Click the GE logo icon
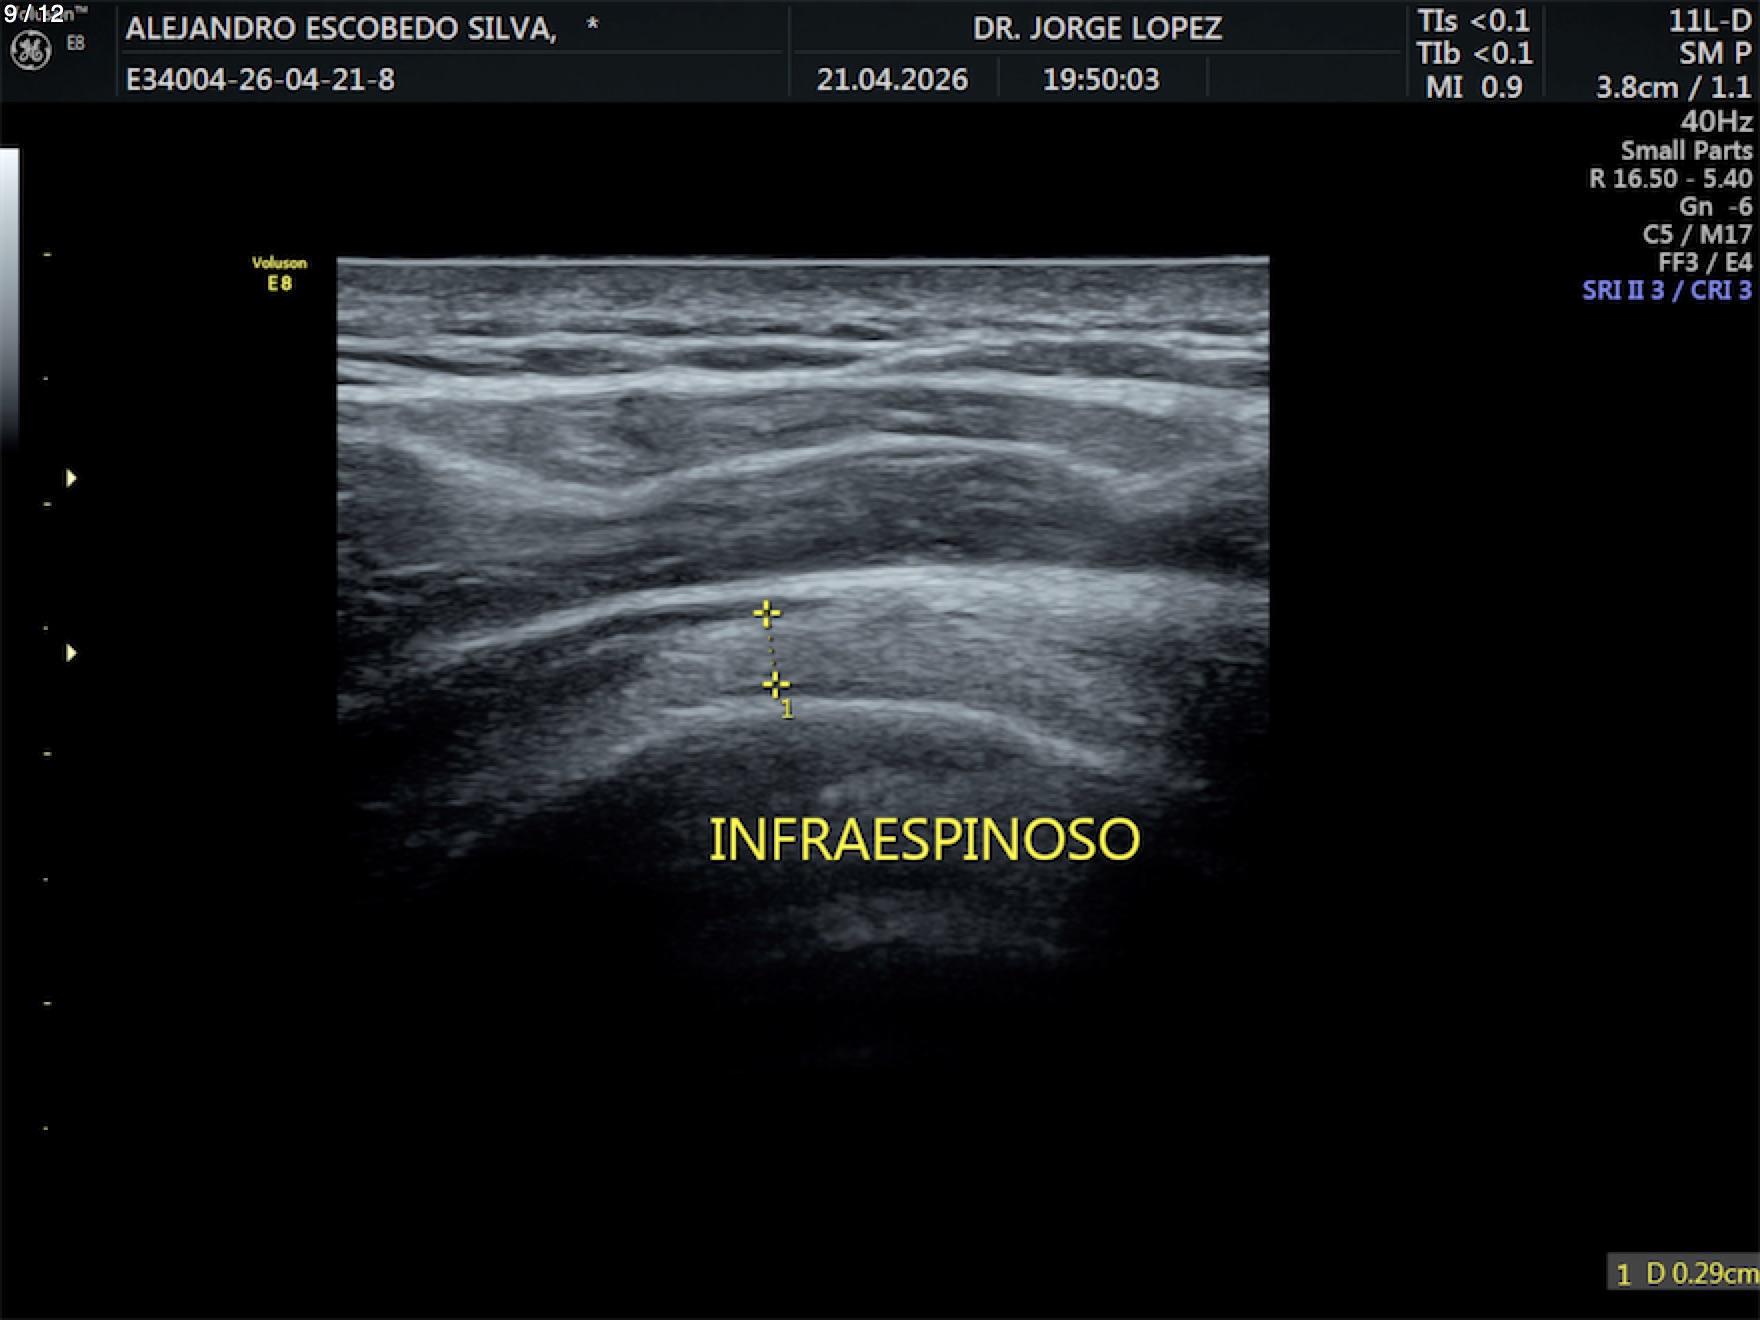Image resolution: width=1760 pixels, height=1320 pixels. point(30,51)
